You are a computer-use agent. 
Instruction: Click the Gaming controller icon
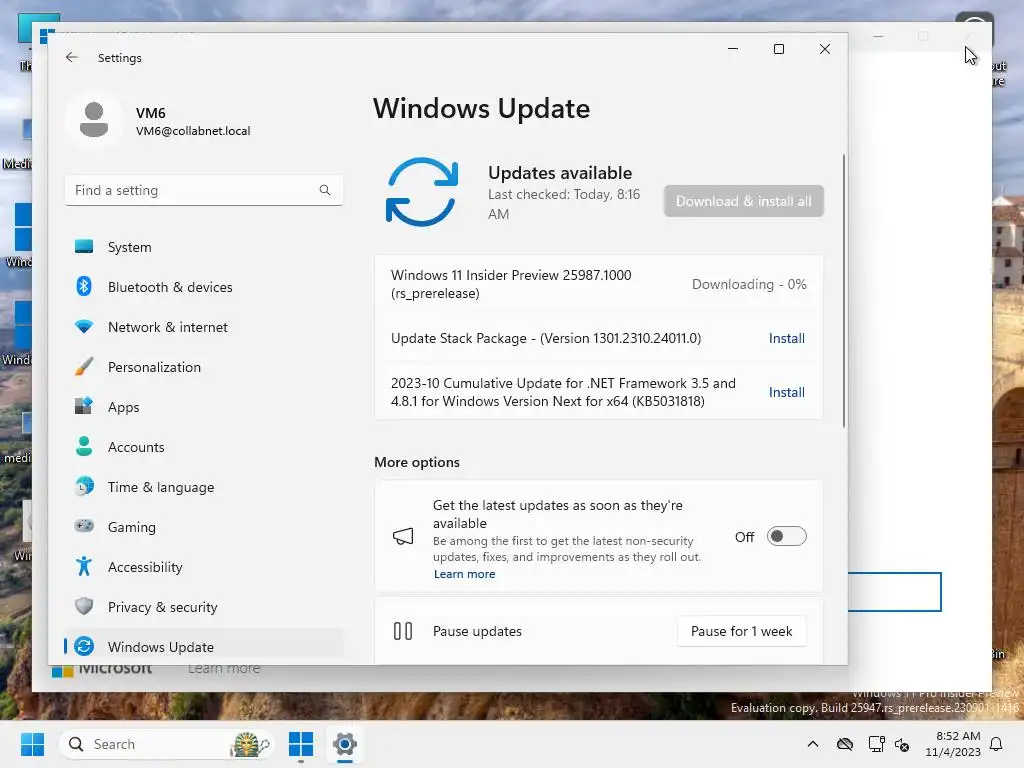[84, 526]
